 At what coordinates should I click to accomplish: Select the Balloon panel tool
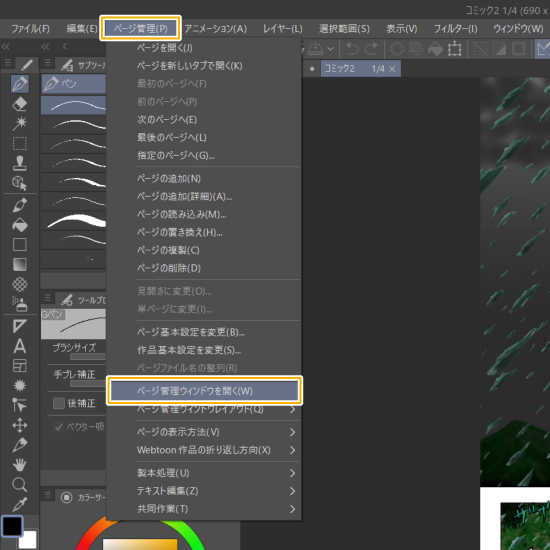coord(20,366)
